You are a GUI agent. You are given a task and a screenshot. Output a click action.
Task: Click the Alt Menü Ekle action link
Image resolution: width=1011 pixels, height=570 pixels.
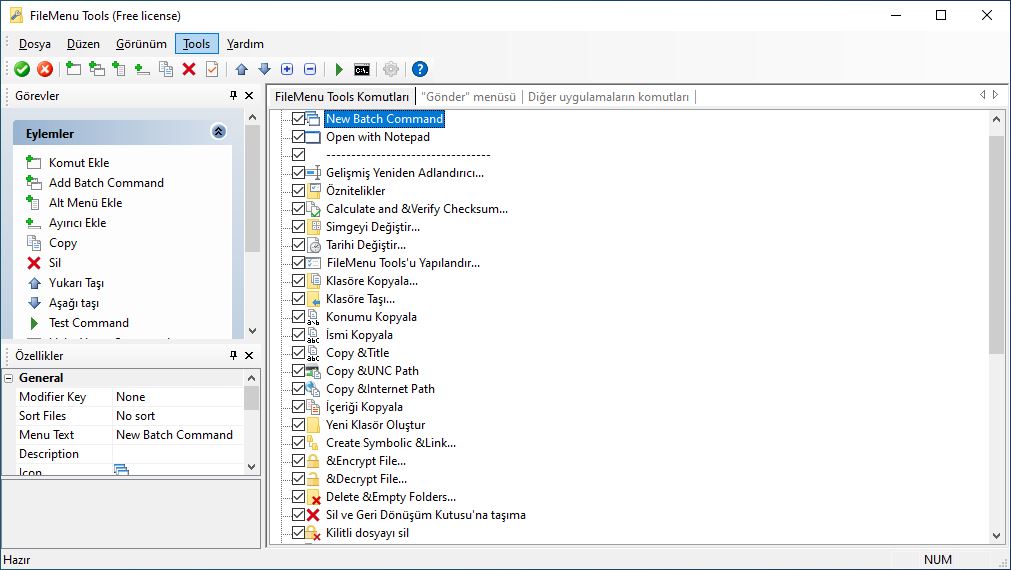pyautogui.click(x=85, y=202)
